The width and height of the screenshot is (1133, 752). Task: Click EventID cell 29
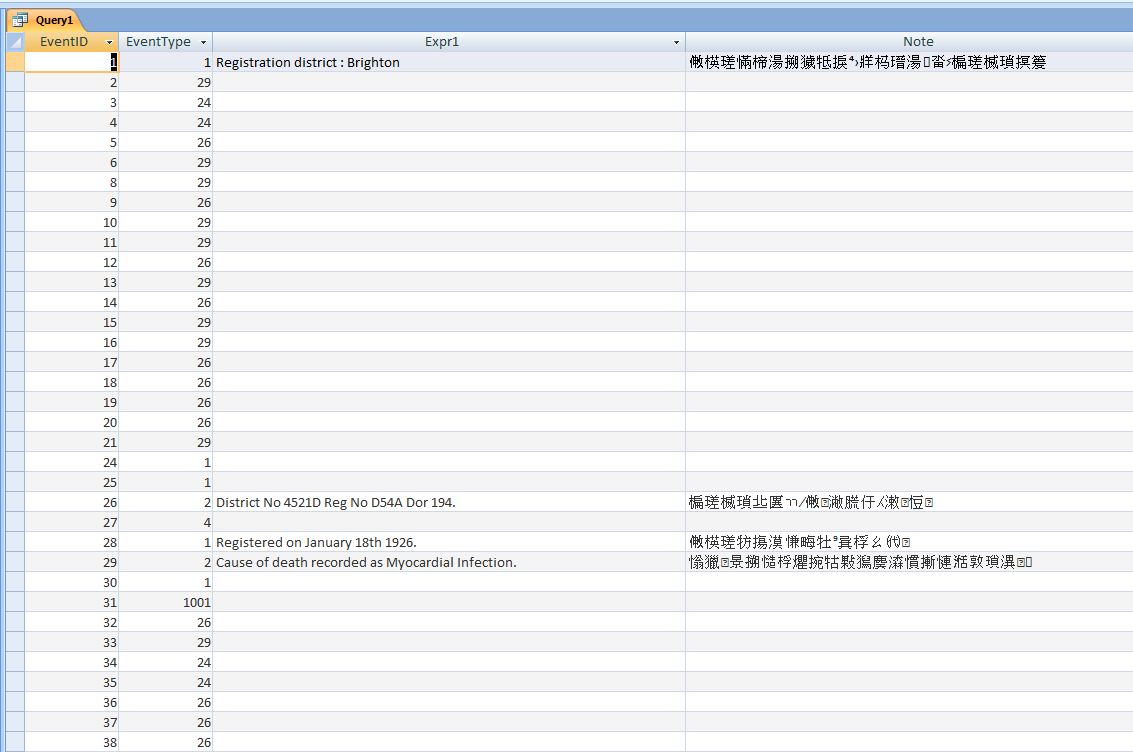coord(72,562)
